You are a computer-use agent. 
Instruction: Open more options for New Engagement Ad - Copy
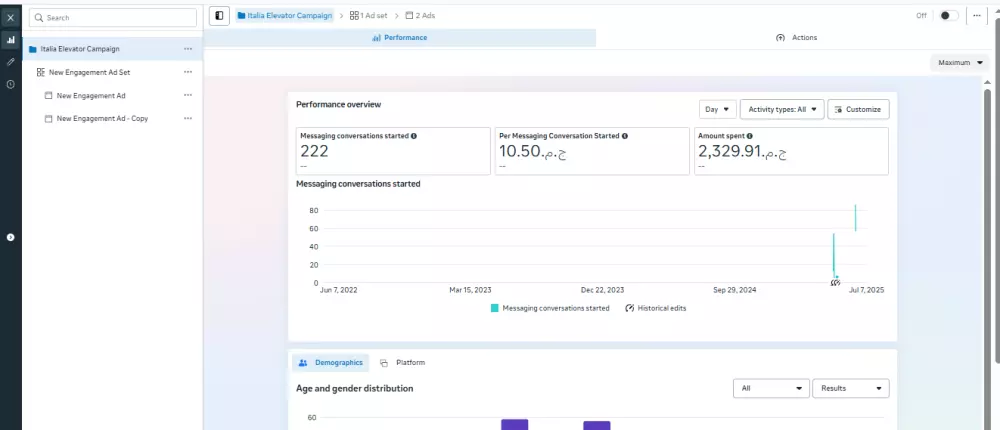pyautogui.click(x=188, y=118)
